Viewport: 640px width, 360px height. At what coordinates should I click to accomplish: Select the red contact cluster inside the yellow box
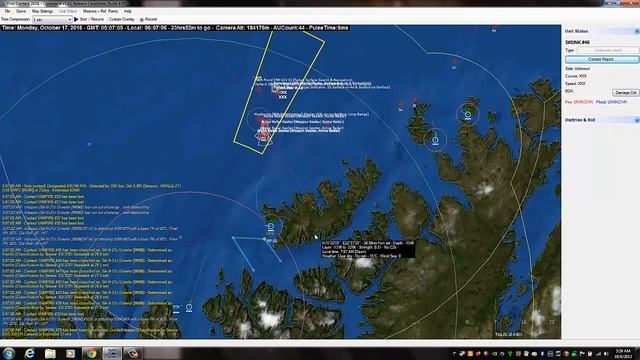tap(262, 136)
